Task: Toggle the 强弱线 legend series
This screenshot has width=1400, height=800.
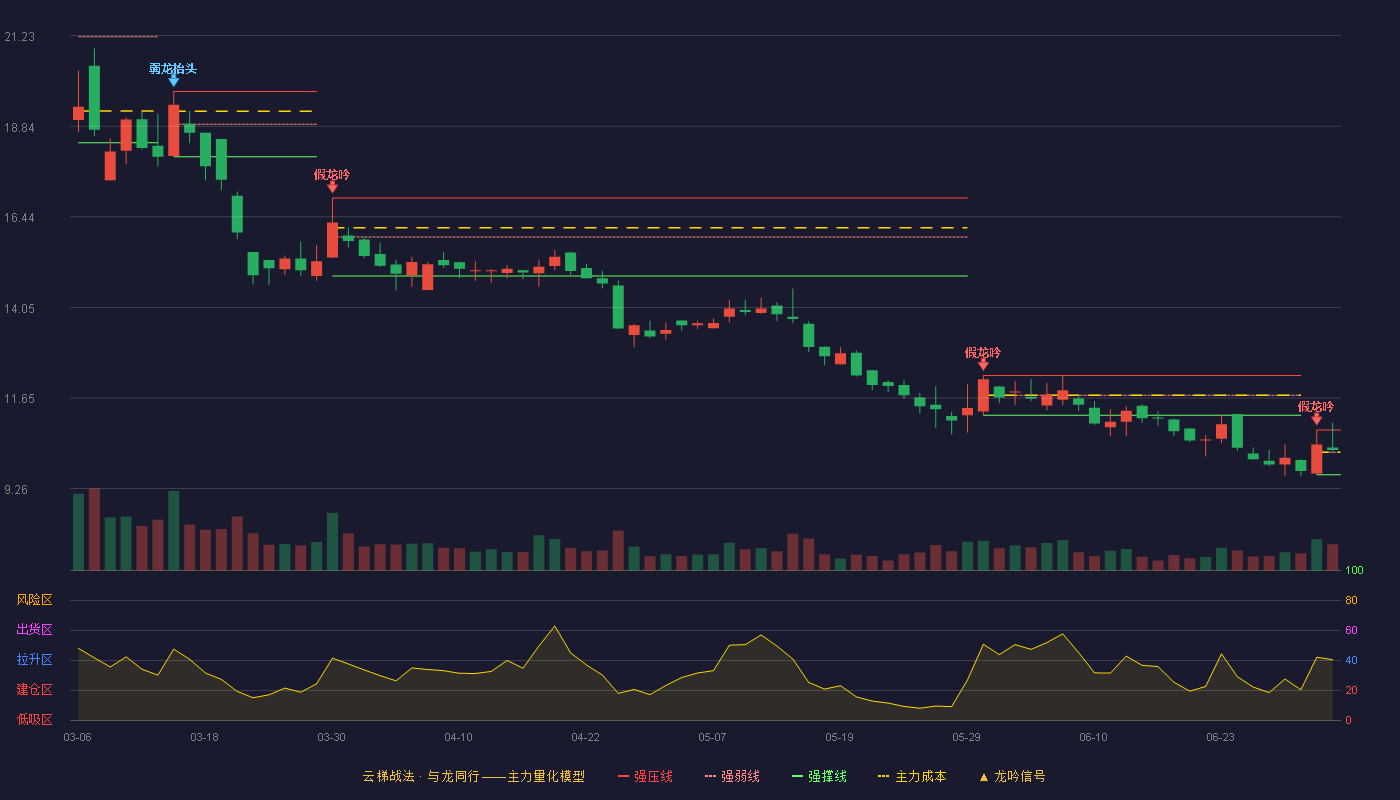Action: coord(732,776)
